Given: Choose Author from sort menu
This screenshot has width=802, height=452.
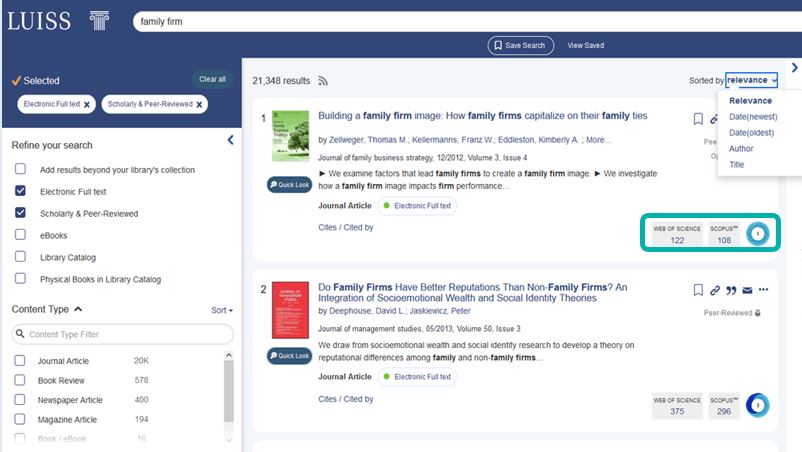Looking at the screenshot, I should tap(741, 149).
